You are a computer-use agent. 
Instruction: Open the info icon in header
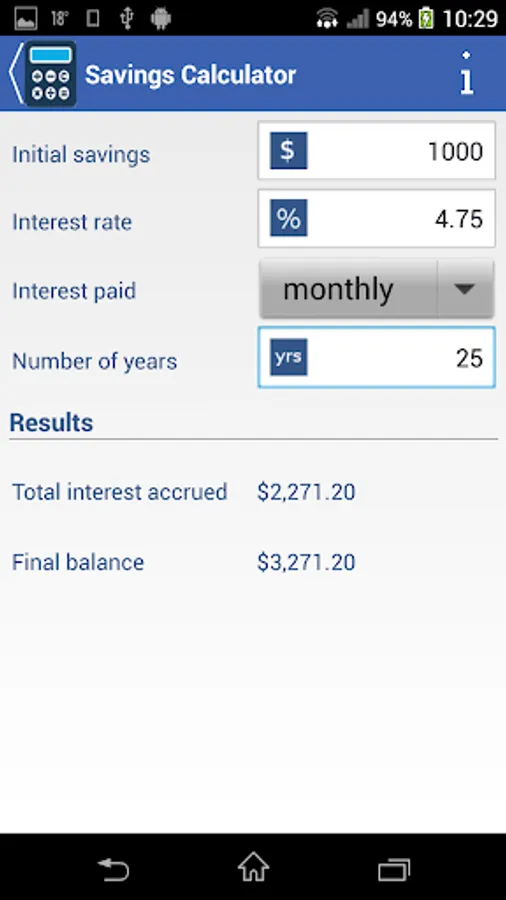[x=466, y=73]
